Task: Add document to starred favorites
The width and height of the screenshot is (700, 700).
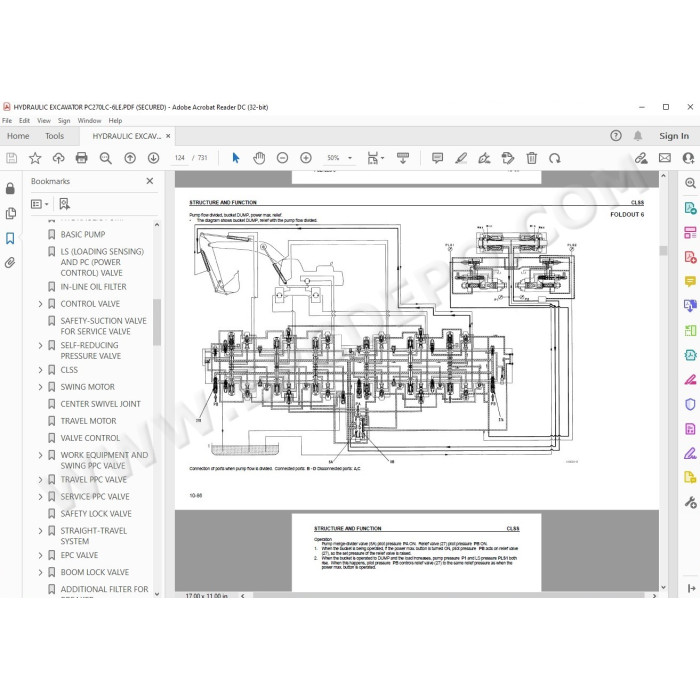Action: [x=35, y=158]
